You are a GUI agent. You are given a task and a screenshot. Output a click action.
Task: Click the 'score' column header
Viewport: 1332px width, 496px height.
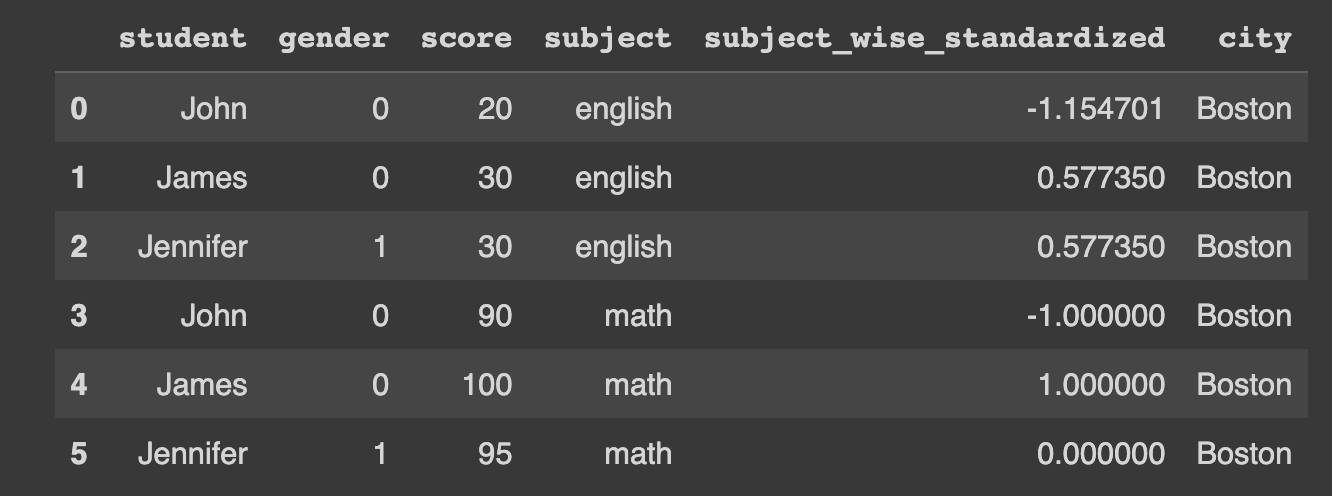(x=466, y=38)
